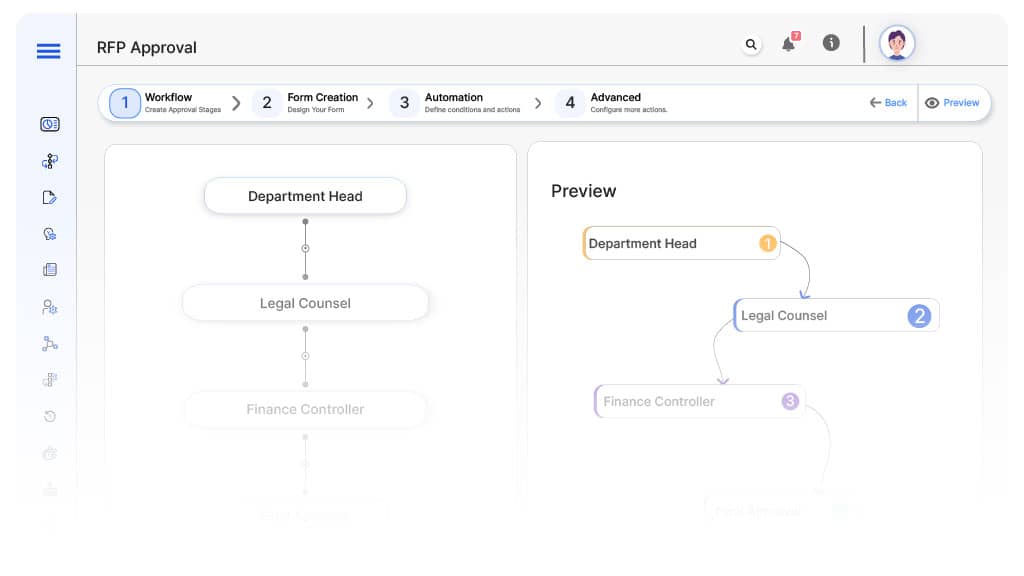
Task: Select the Legal Counsel stage in builder
Action: pyautogui.click(x=305, y=303)
